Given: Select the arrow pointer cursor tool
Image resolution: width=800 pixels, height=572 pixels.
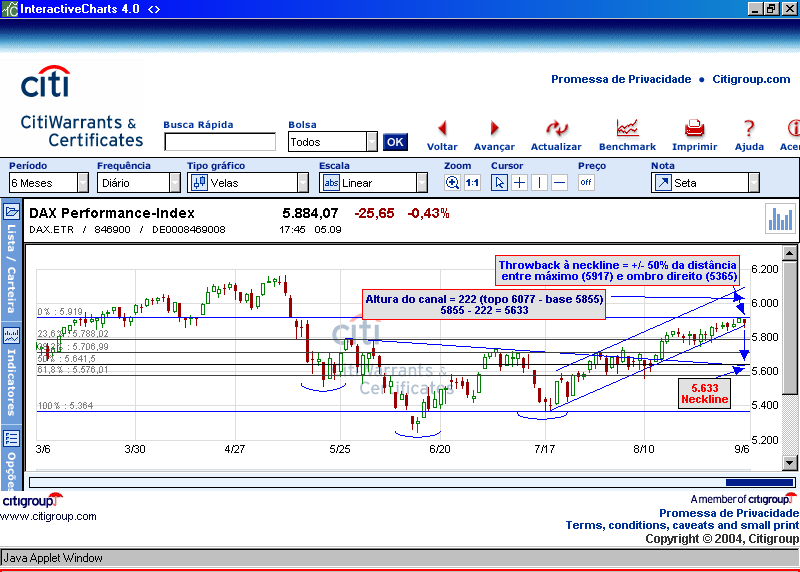Looking at the screenshot, I should pos(499,183).
